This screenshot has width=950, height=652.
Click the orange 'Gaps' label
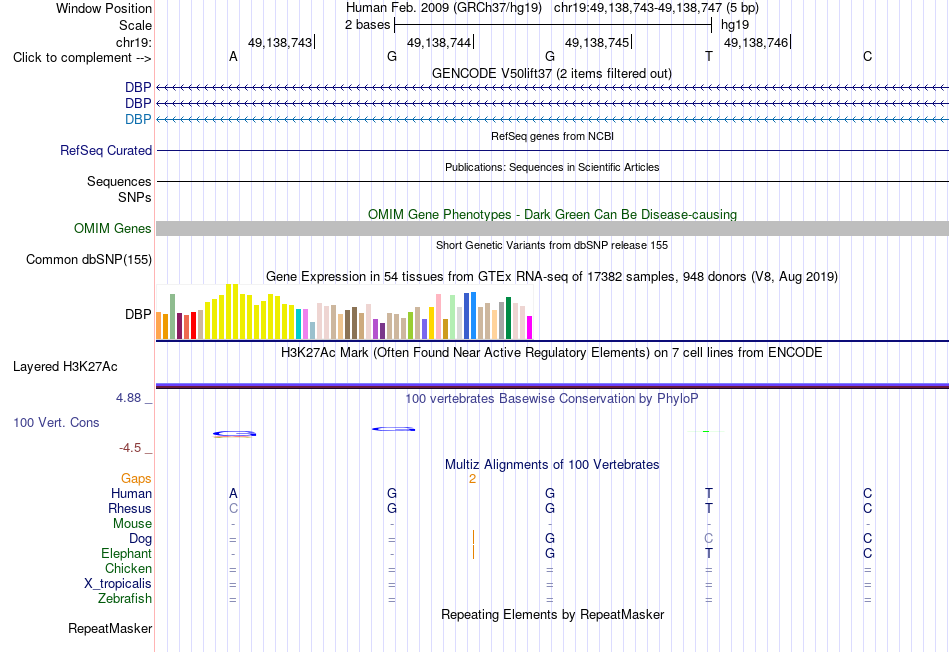coord(136,479)
